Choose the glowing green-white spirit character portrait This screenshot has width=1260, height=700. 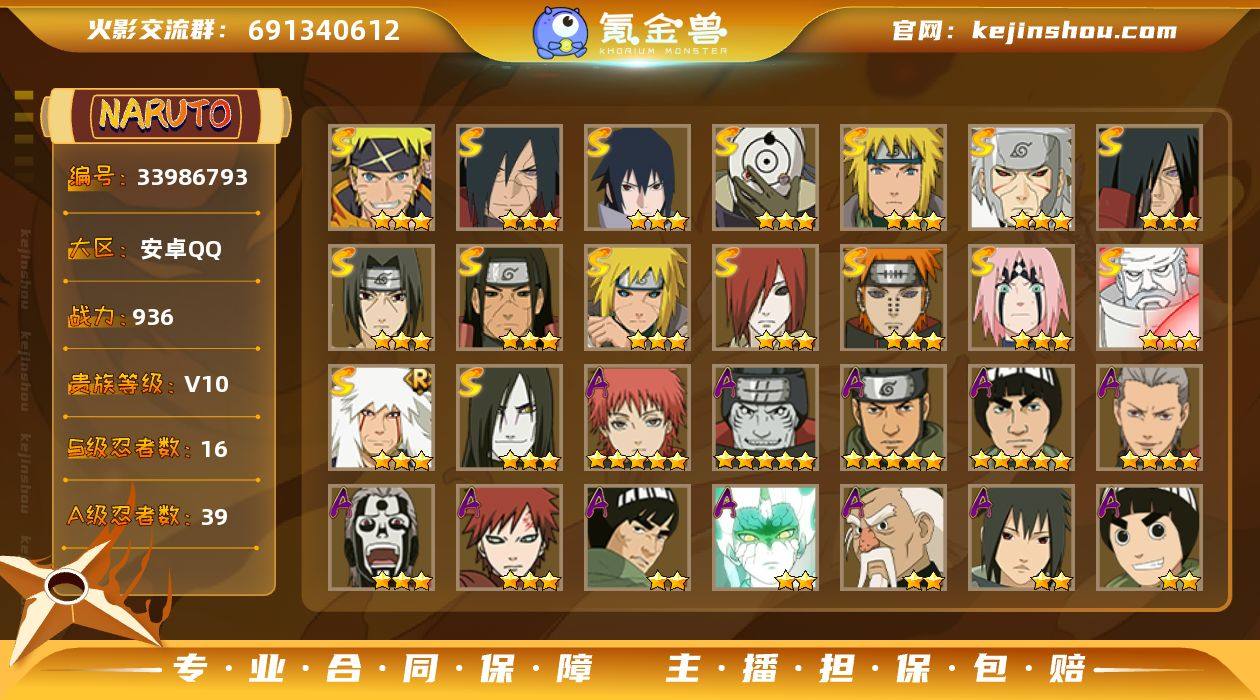tap(765, 538)
